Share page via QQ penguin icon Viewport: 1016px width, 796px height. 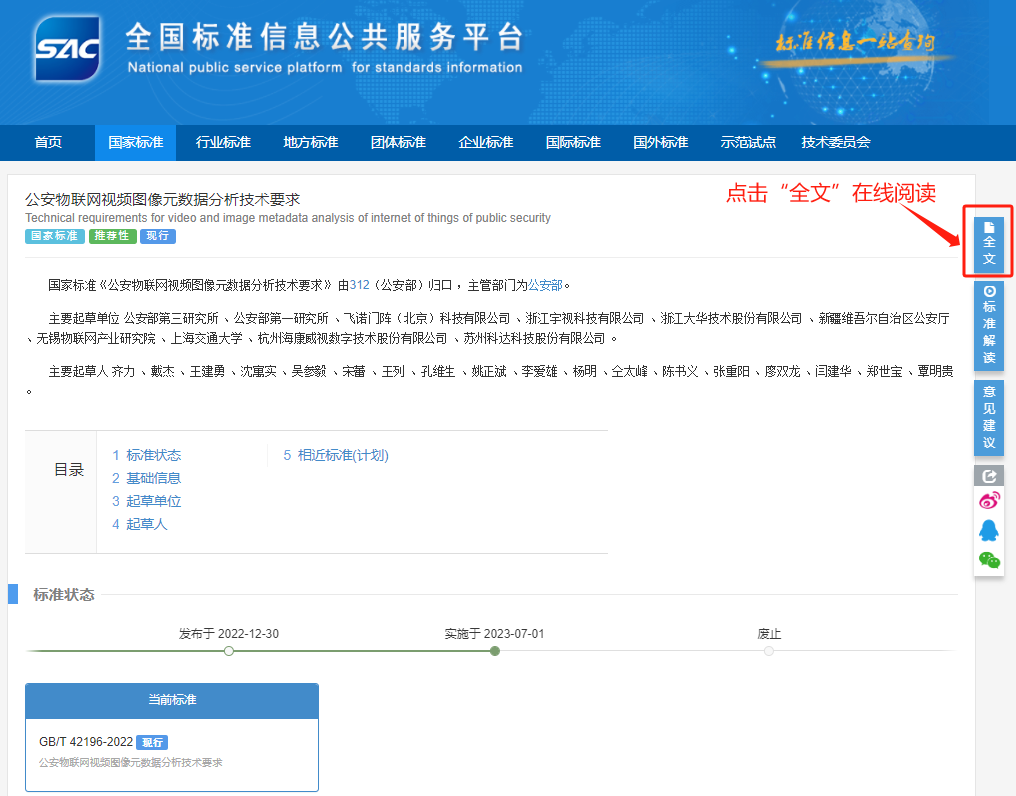point(989,530)
